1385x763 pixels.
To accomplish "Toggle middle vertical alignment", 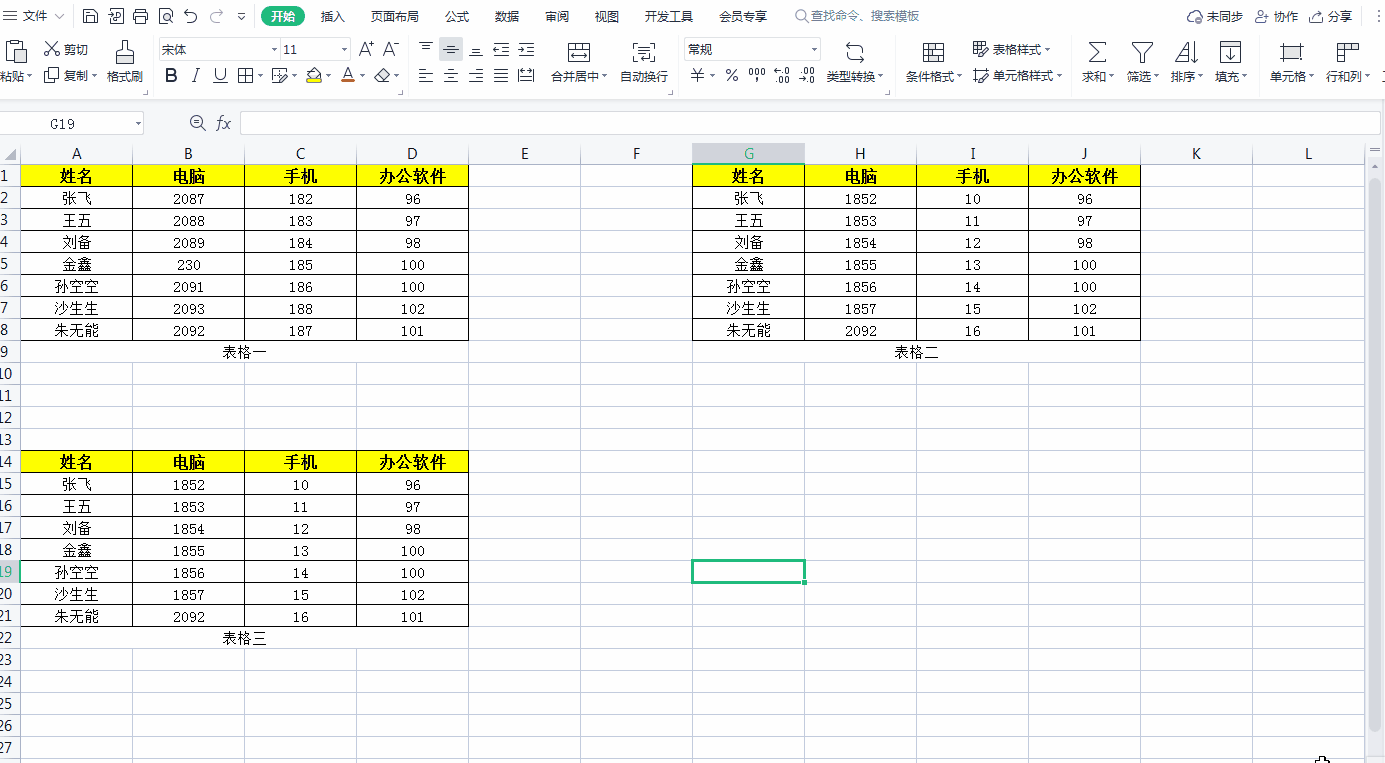I will (x=451, y=49).
